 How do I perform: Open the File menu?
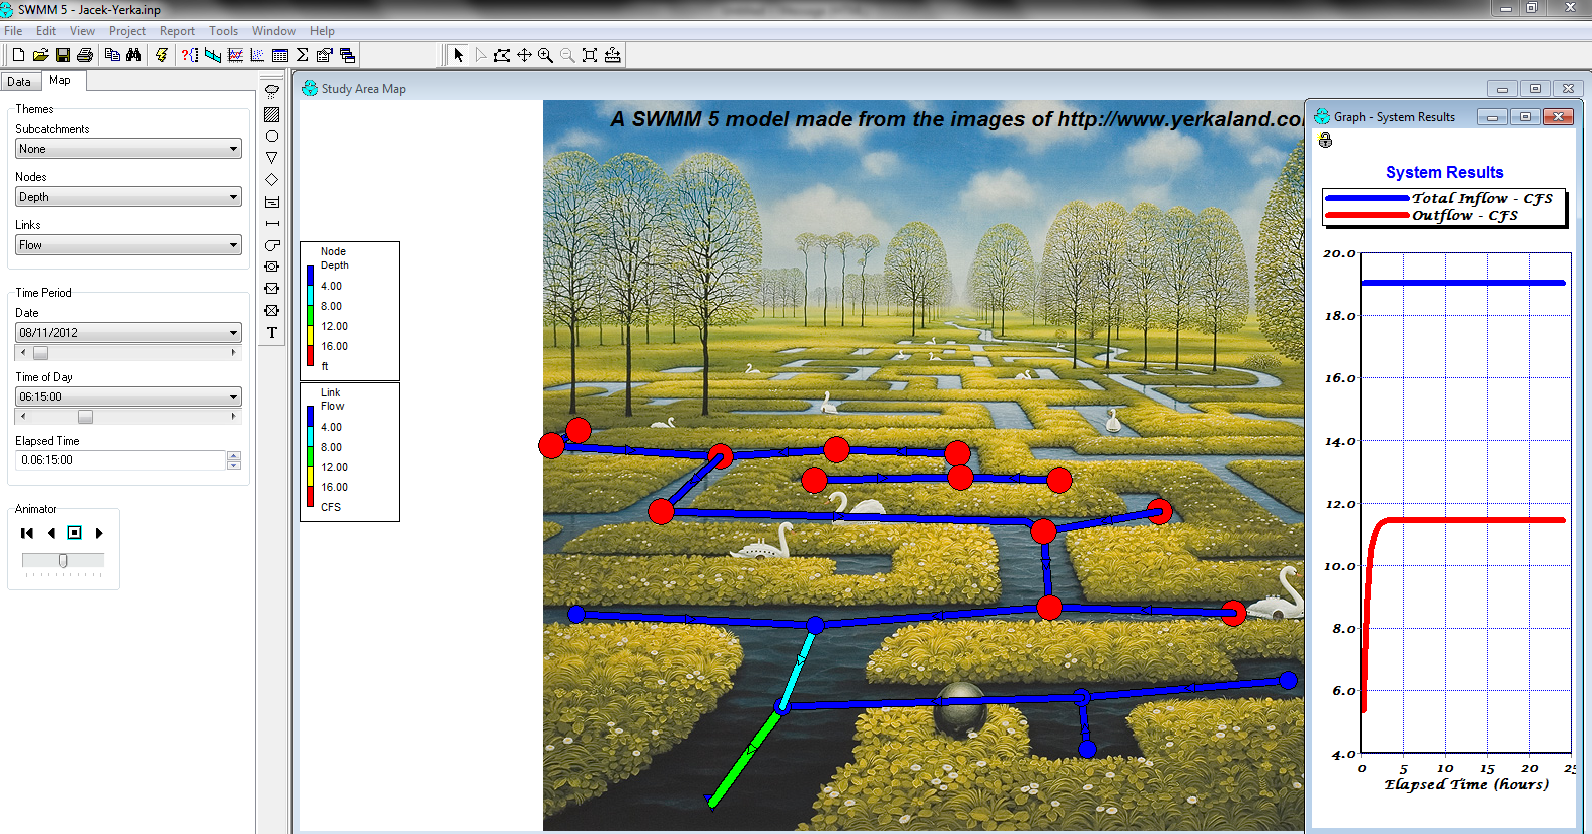pyautogui.click(x=13, y=31)
